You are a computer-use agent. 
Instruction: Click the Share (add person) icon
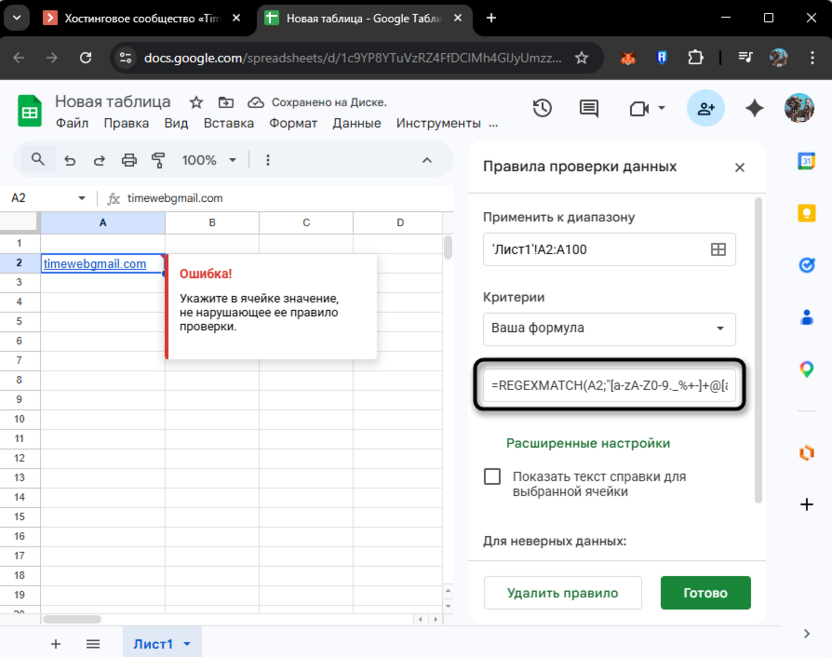[x=707, y=107]
